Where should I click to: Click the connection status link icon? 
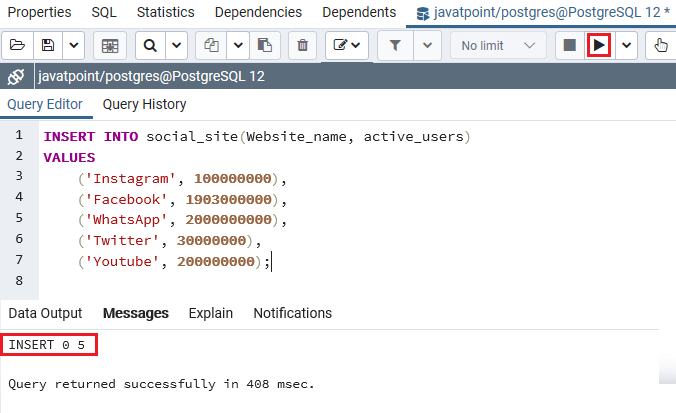click(16, 77)
